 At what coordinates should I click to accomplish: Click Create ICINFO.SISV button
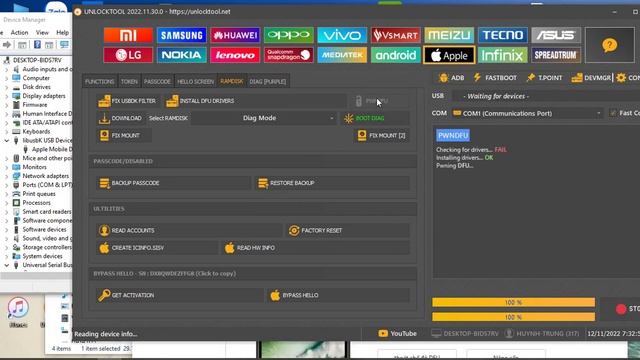pos(157,248)
